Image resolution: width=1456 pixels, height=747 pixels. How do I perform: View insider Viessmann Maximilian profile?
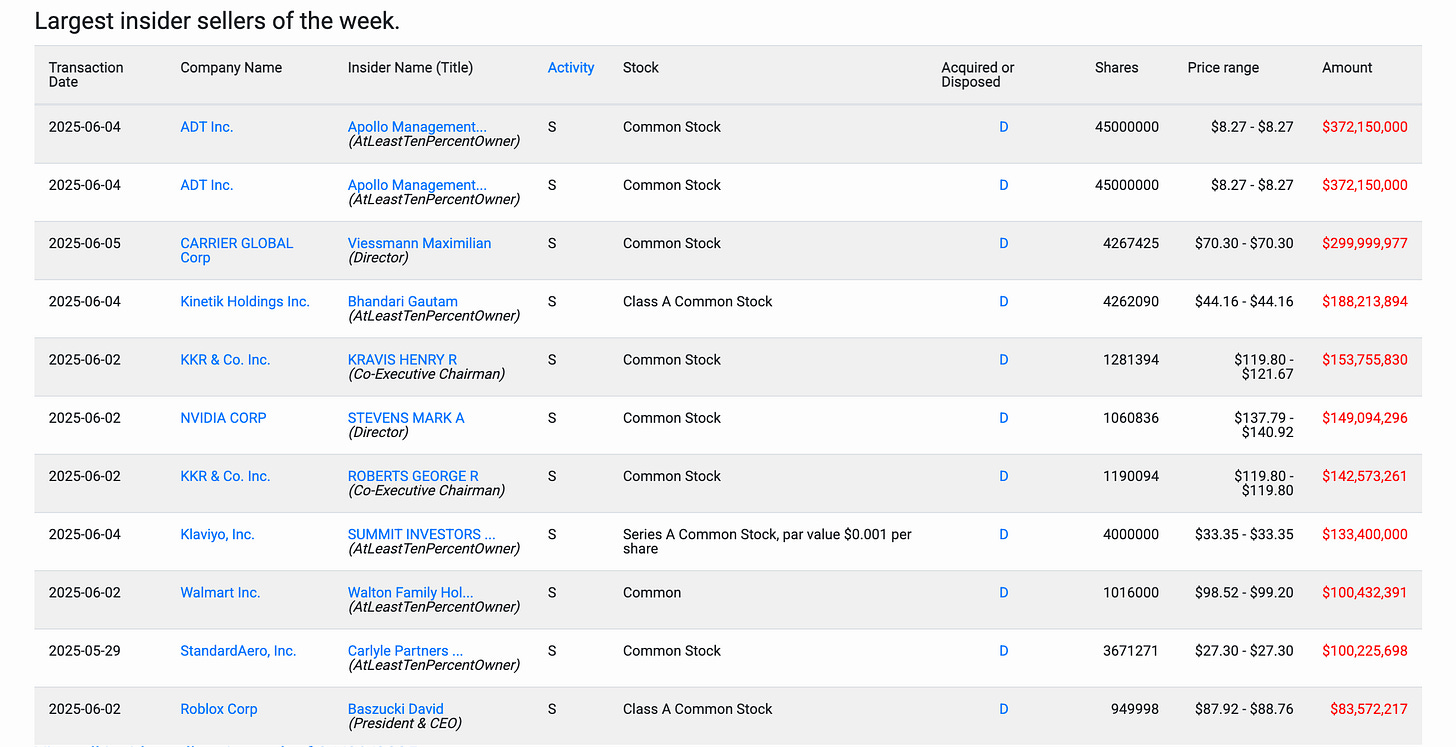[419, 243]
